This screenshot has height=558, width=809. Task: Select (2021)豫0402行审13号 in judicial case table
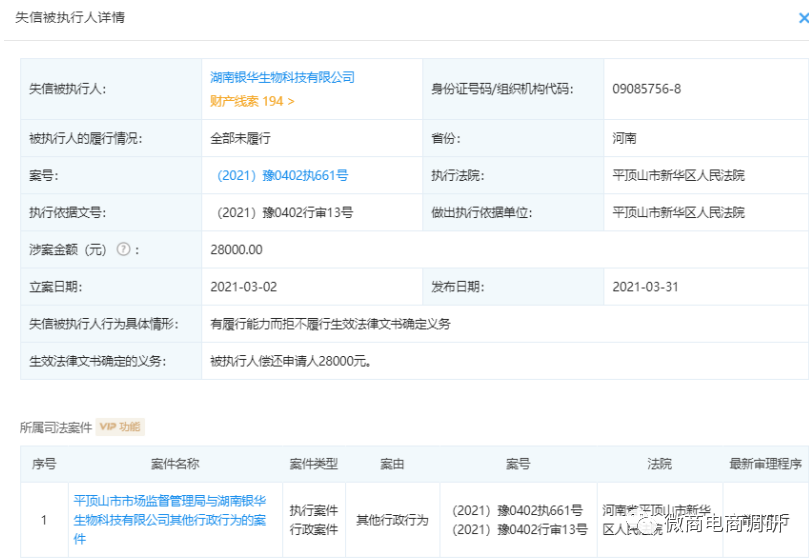click(519, 529)
